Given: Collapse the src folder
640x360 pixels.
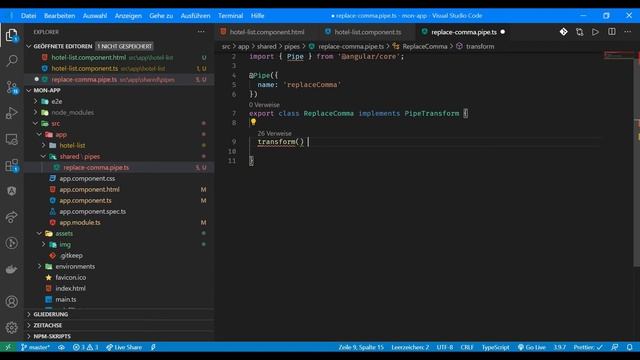Looking at the screenshot, I should [36, 123].
